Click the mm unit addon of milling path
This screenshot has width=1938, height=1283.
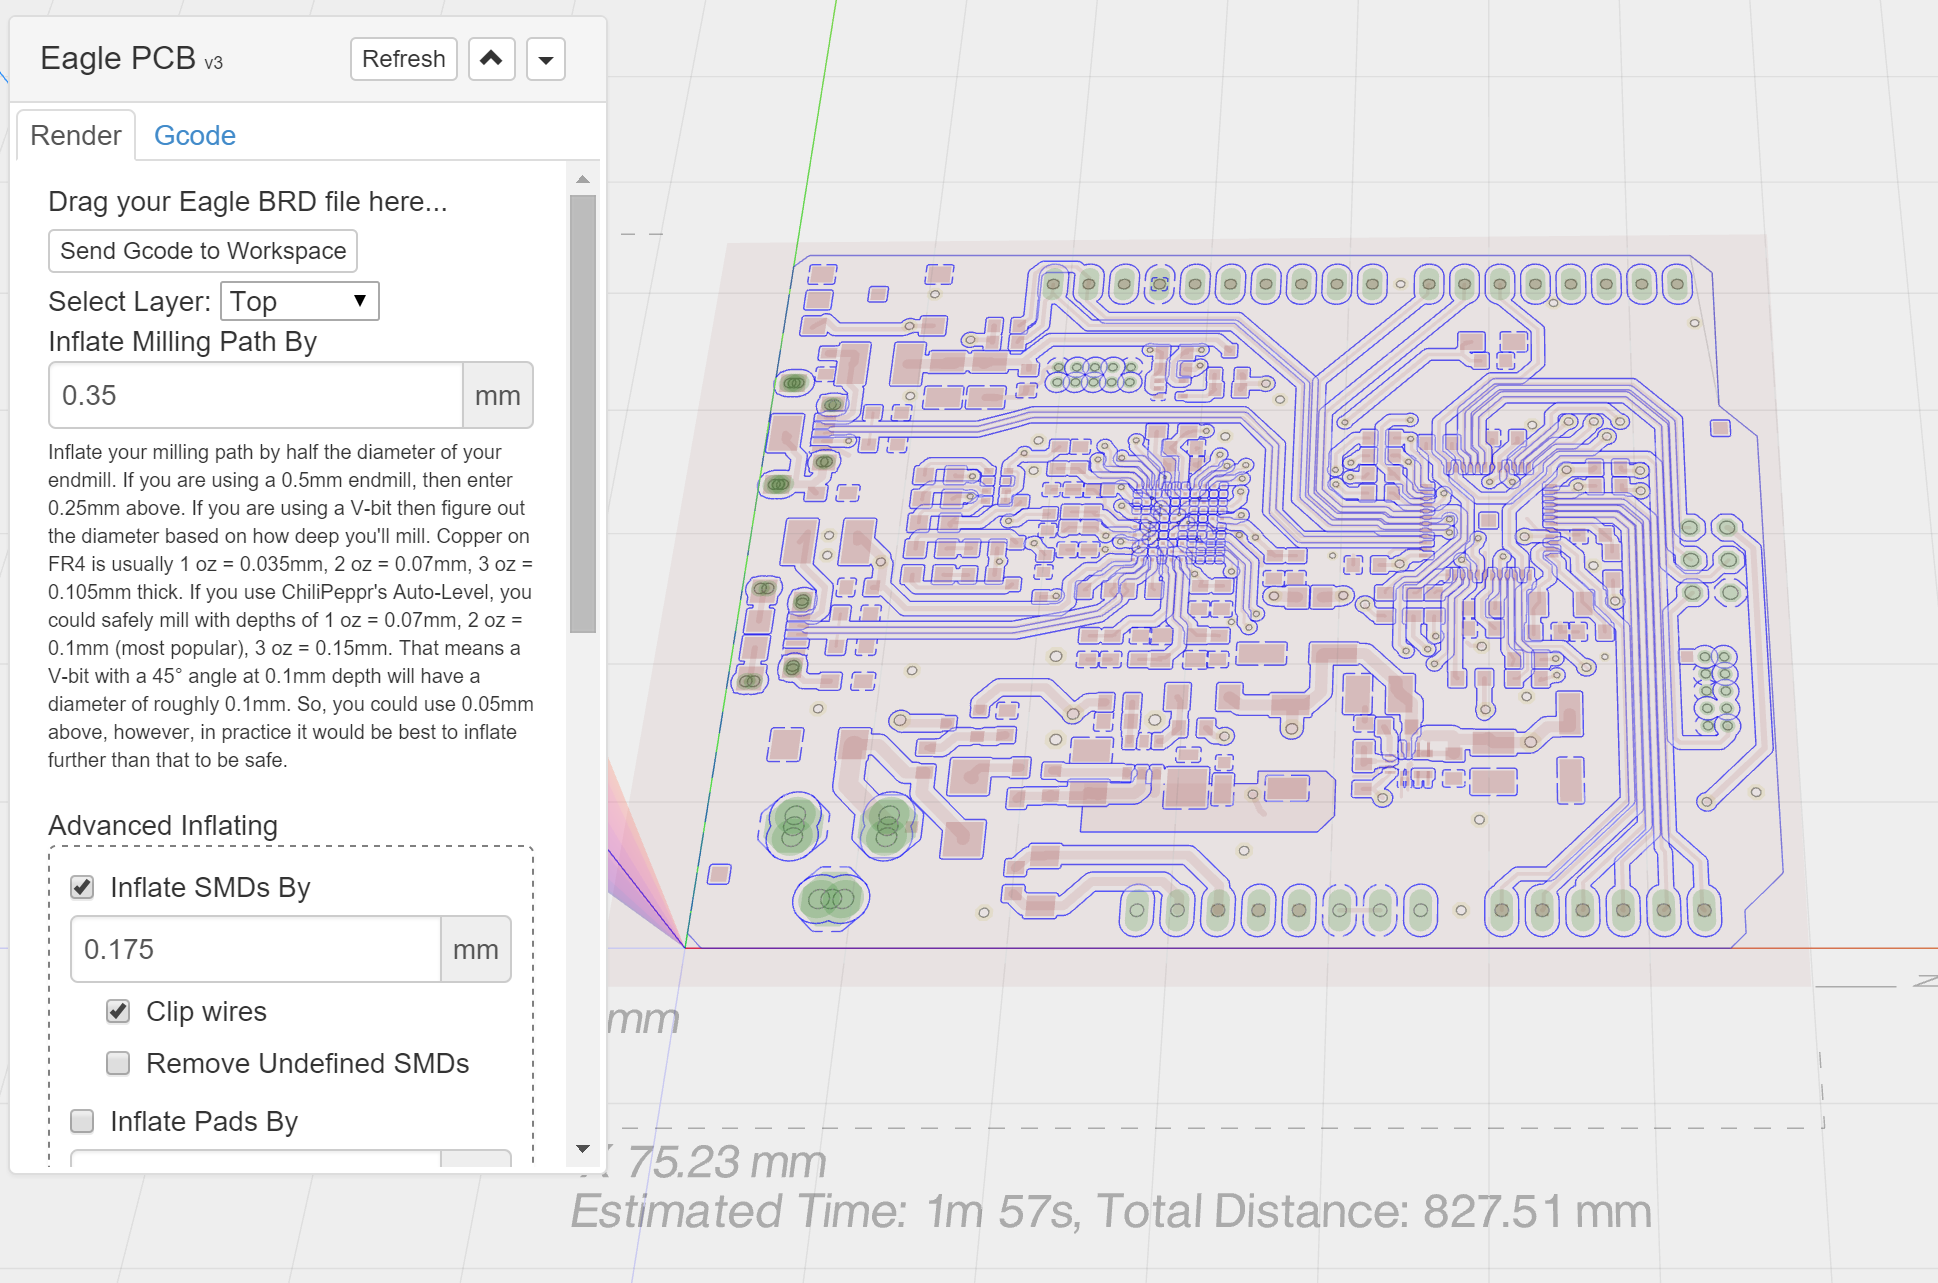point(497,395)
